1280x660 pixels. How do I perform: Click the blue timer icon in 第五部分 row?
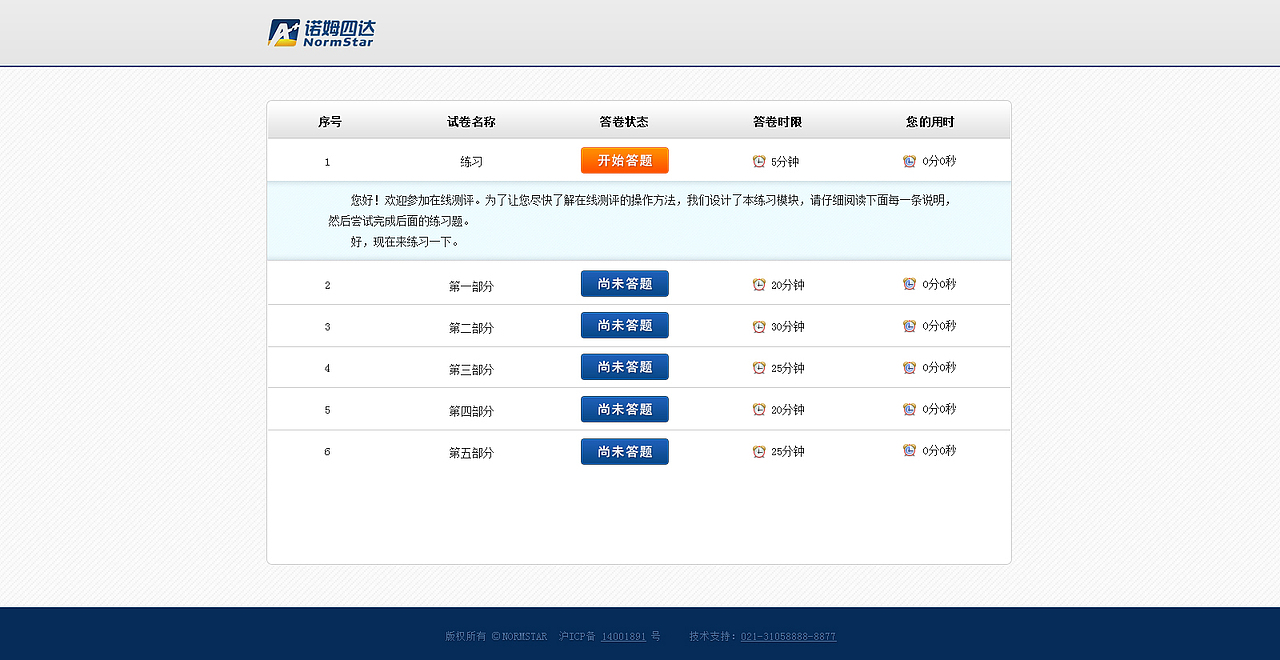908,451
